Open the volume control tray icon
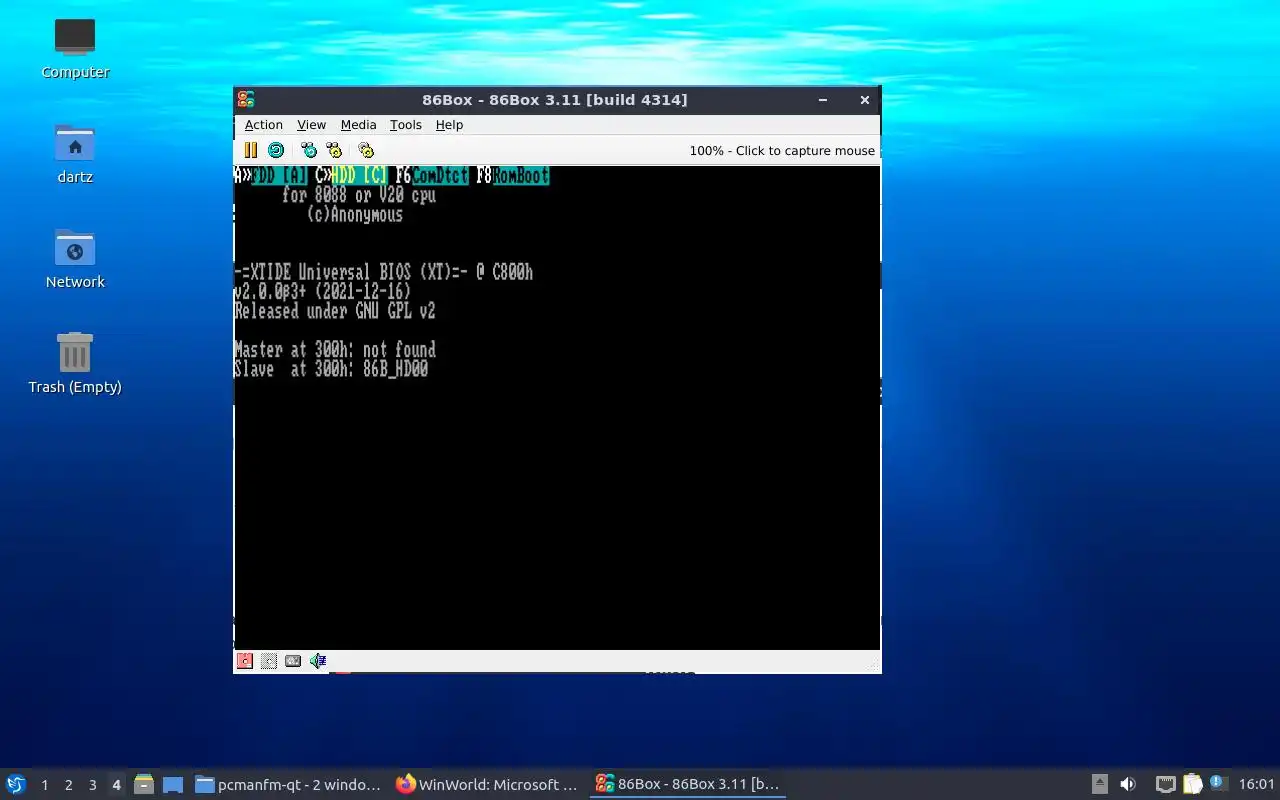Image resolution: width=1280 pixels, height=800 pixels. [1128, 784]
